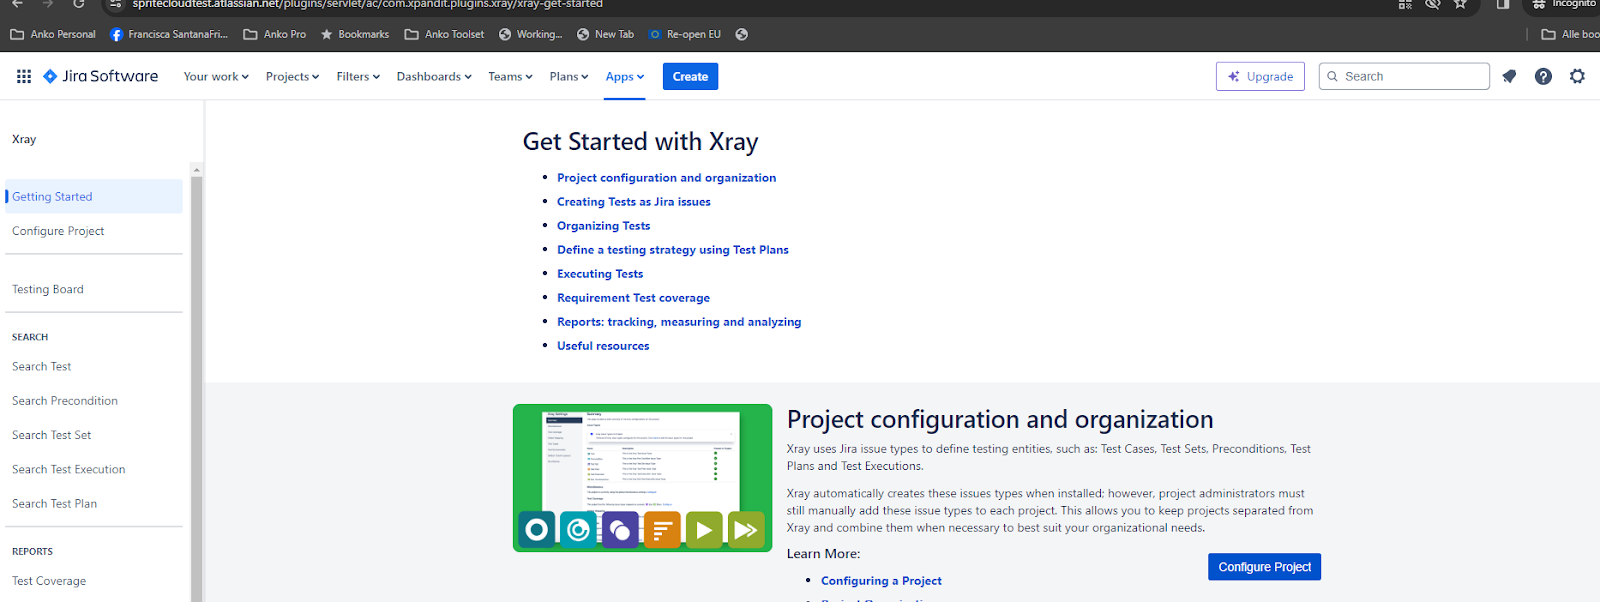Image resolution: width=1600 pixels, height=602 pixels.
Task: Open the Anko Pro bookmark folder
Action: (275, 34)
